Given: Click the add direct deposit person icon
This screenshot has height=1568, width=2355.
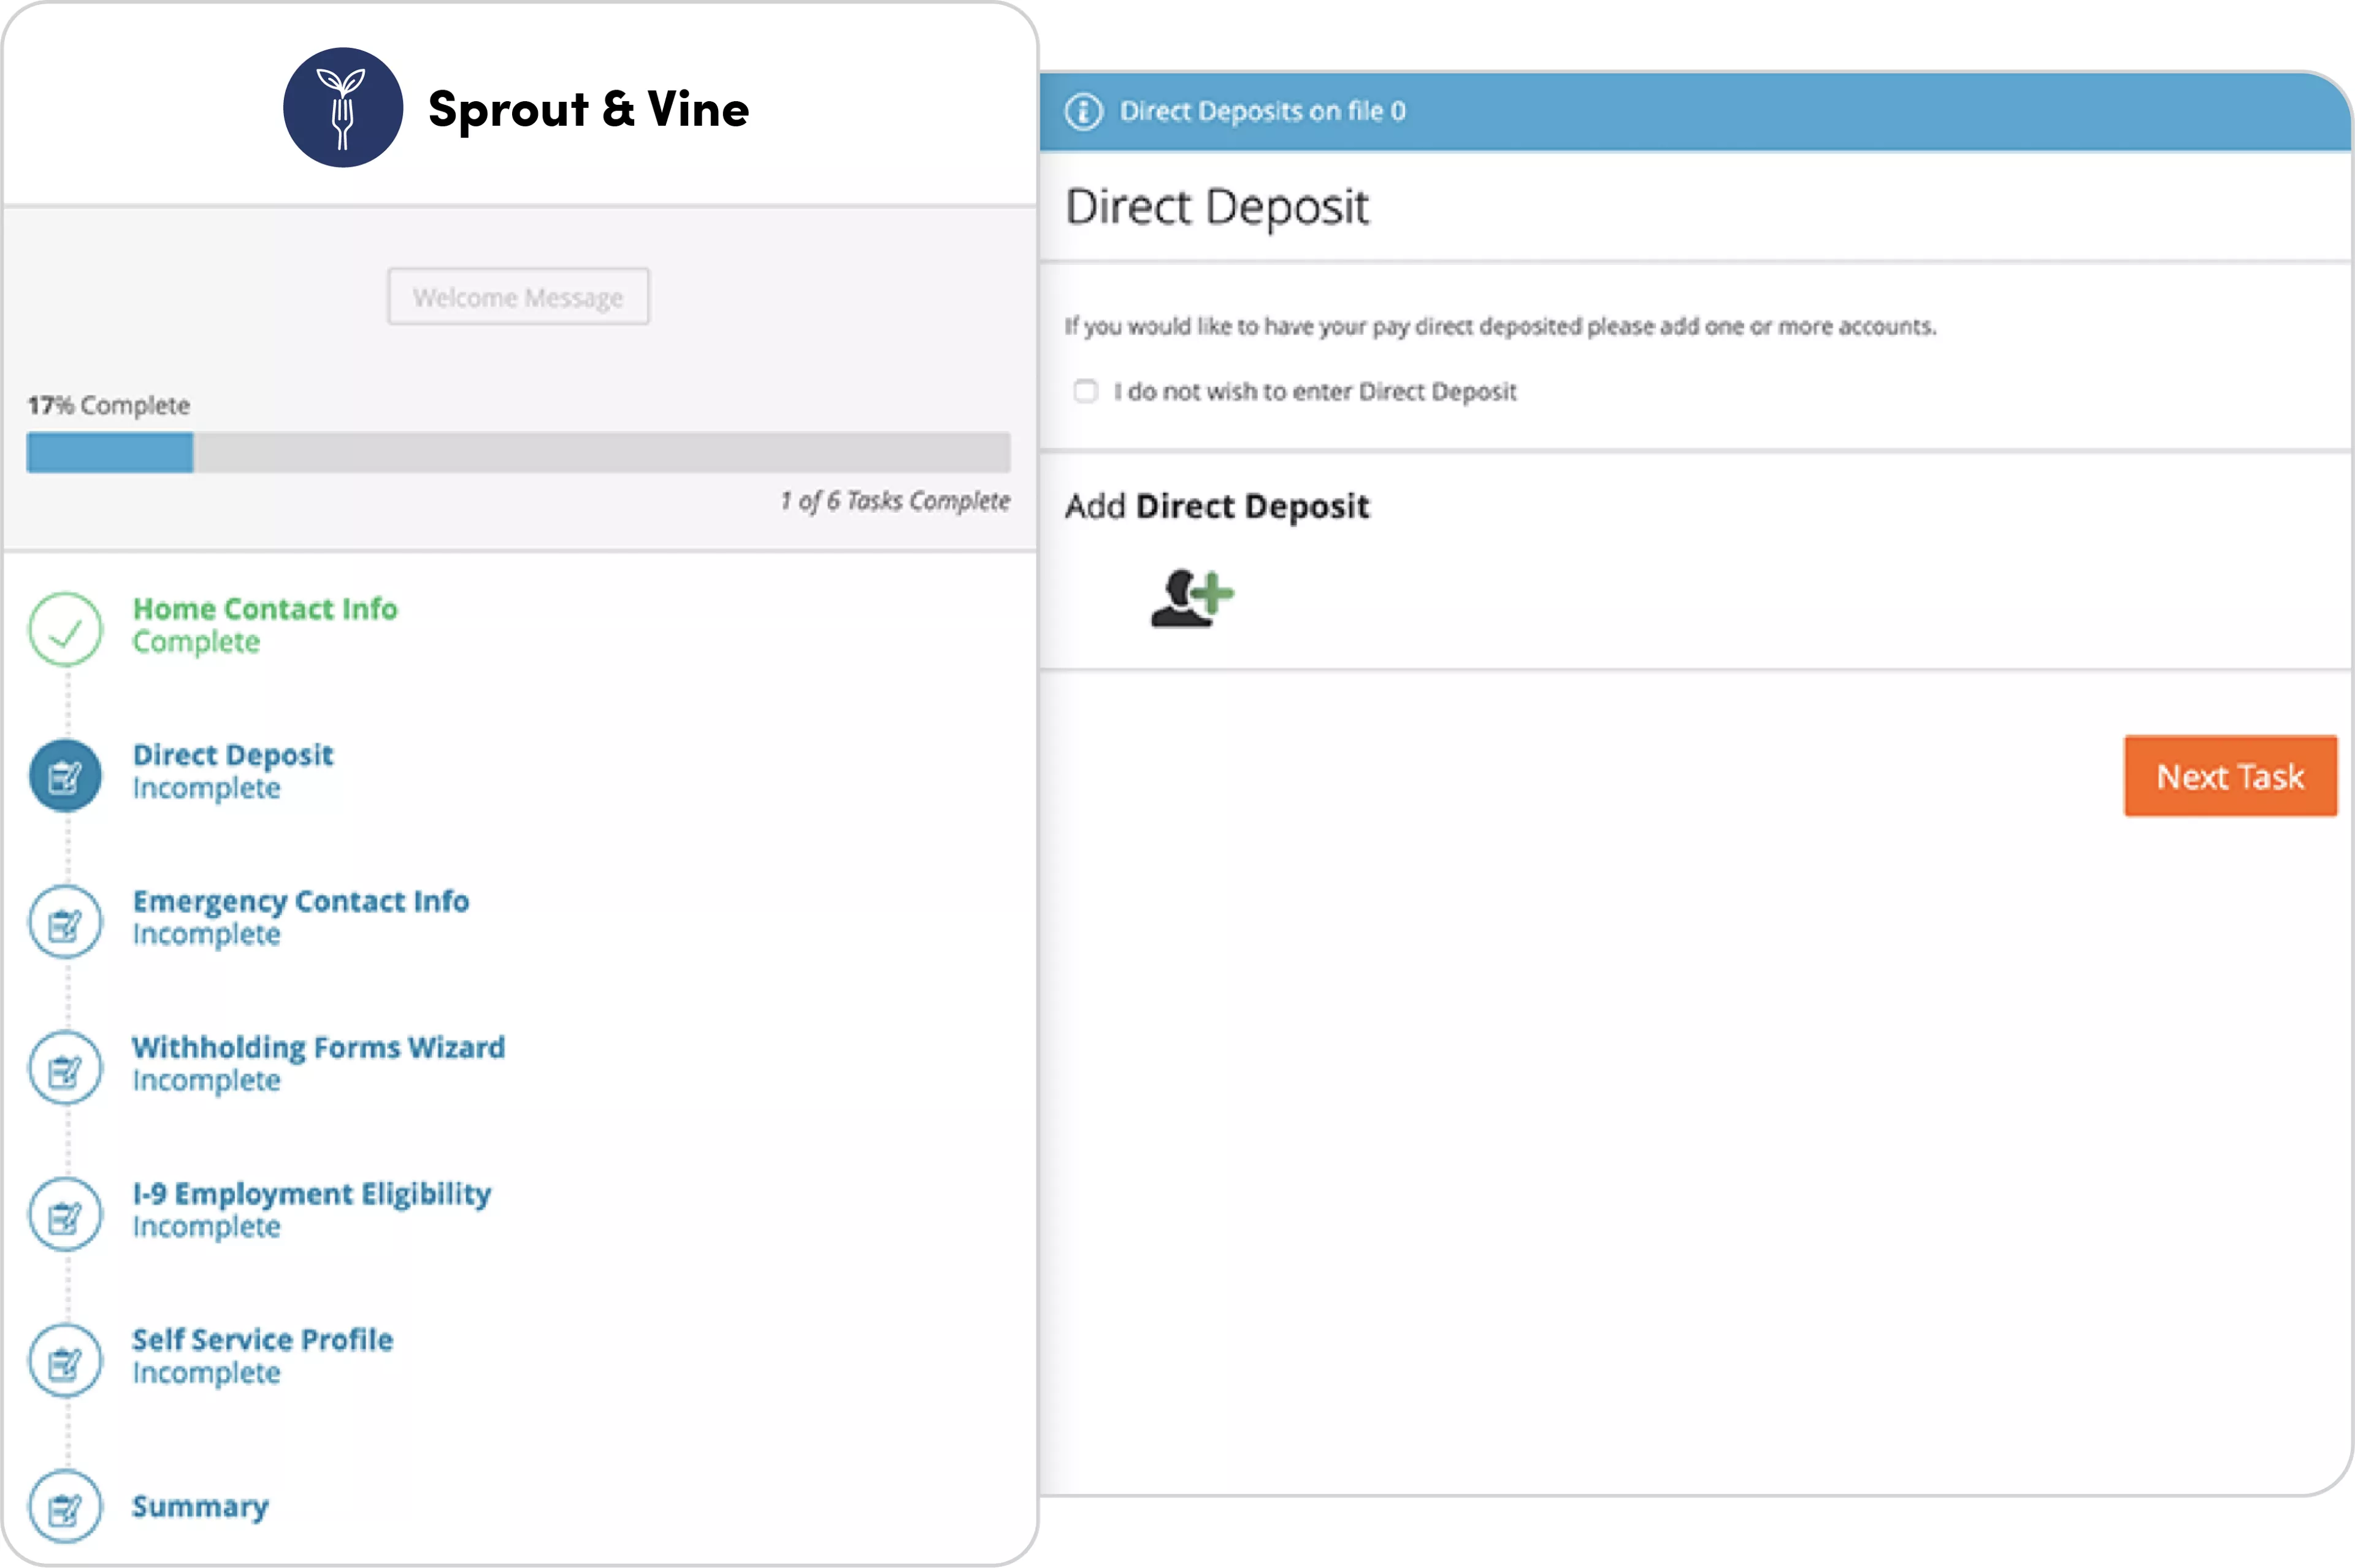Looking at the screenshot, I should pos(1191,598).
